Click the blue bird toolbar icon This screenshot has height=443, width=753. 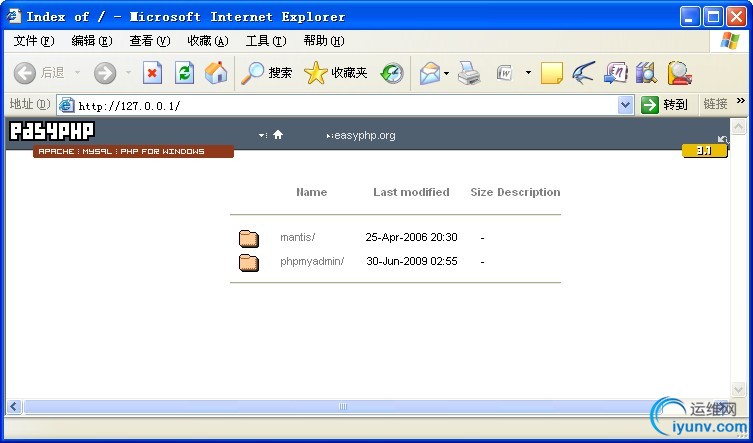(583, 74)
